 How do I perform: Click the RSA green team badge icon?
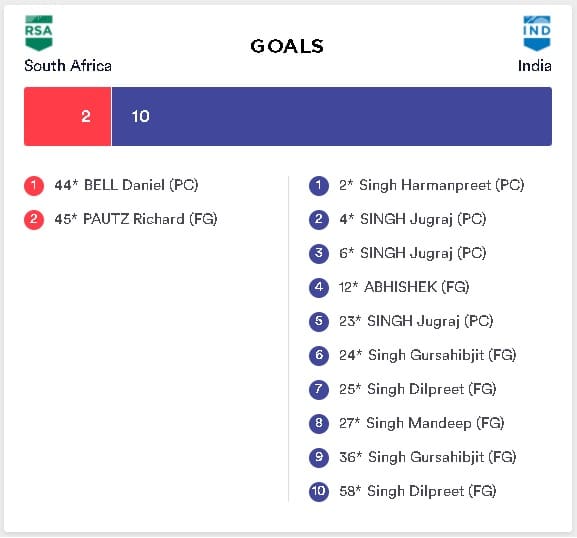(39, 33)
